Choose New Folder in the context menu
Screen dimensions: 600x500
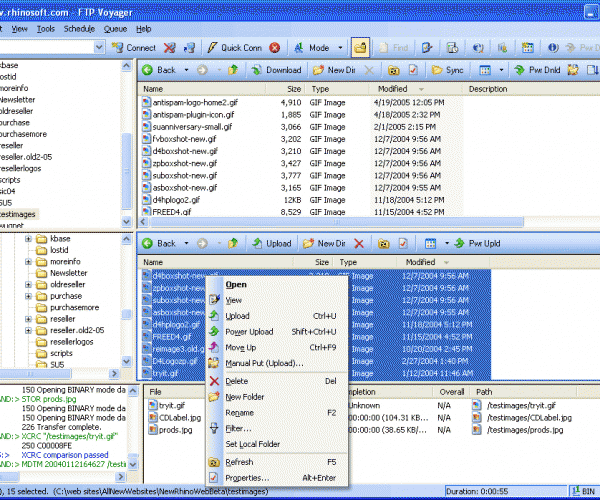pyautogui.click(x=277, y=397)
